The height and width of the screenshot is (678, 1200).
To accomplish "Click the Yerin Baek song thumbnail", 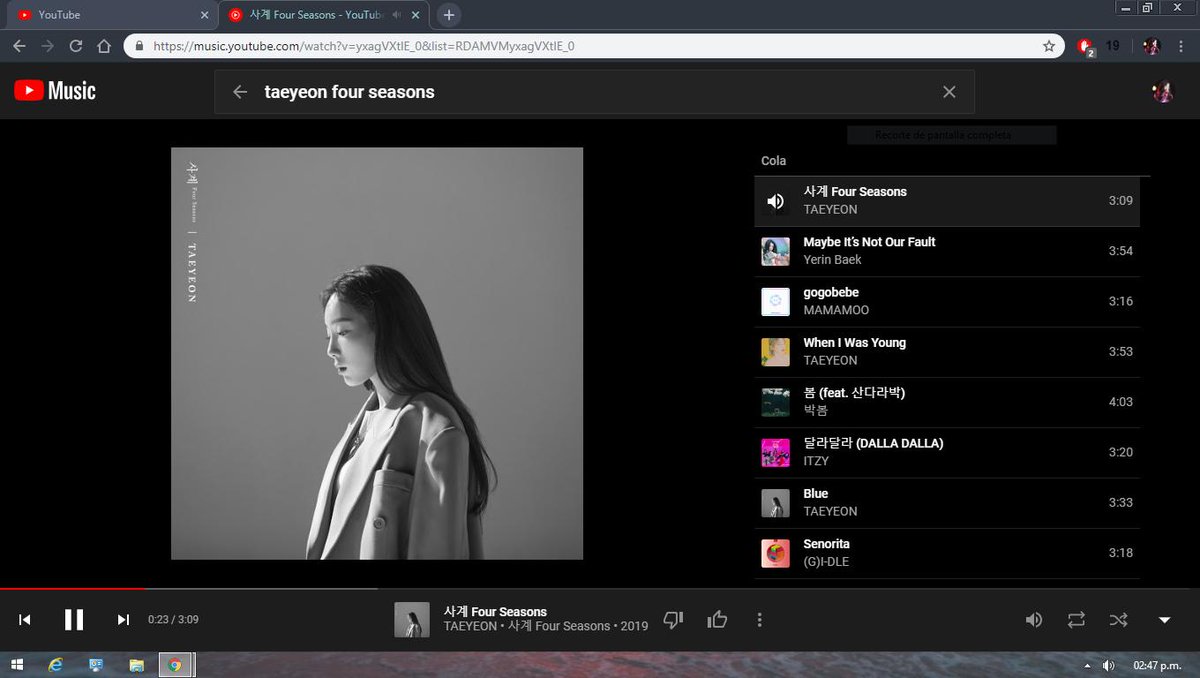I will [775, 251].
